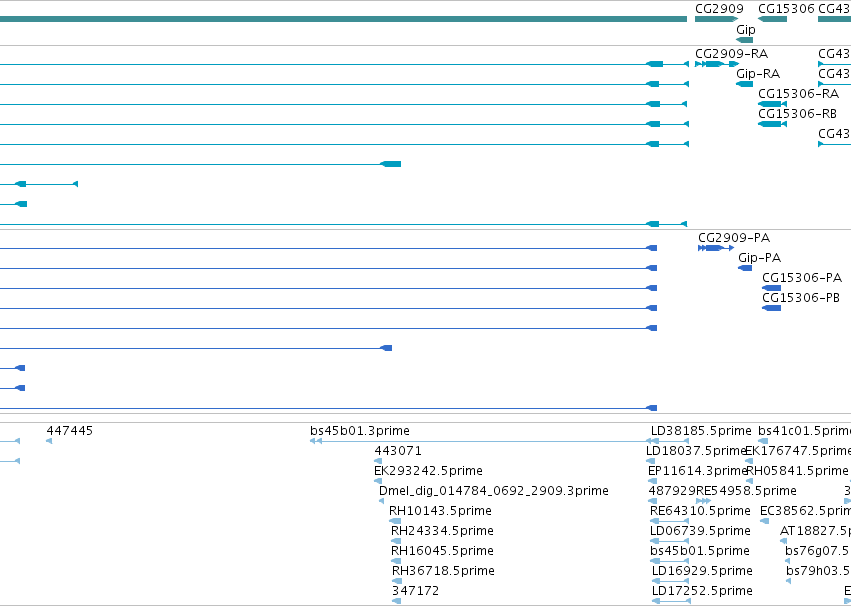Select EST feature 487929
The image size is (851, 606).
(672, 491)
